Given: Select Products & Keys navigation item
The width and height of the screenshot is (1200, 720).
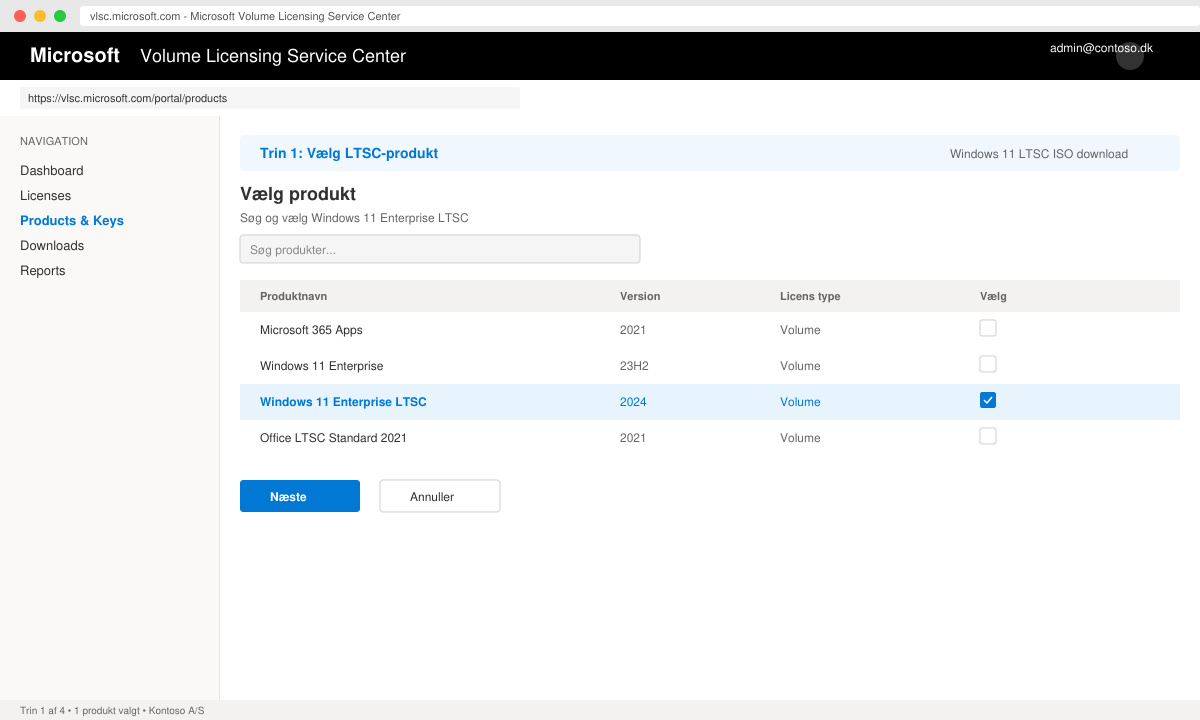Looking at the screenshot, I should [x=72, y=221].
